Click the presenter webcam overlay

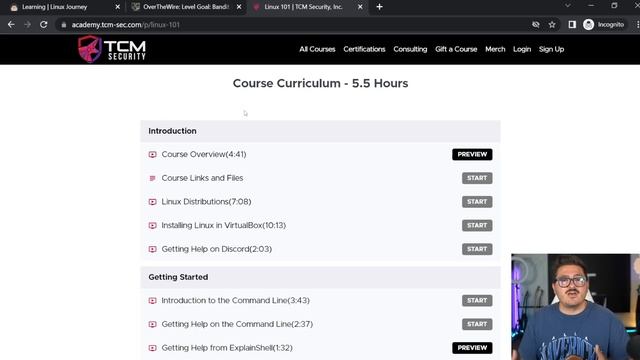pos(576,307)
